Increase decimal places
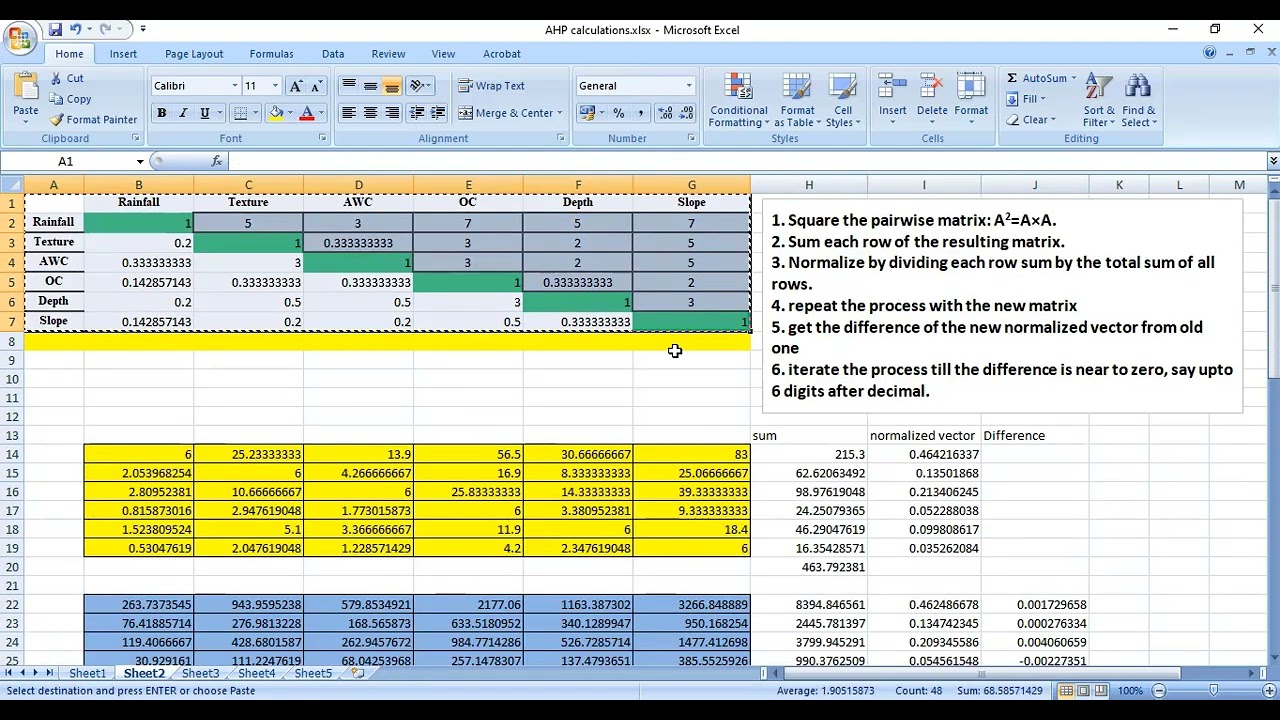Image resolution: width=1280 pixels, height=720 pixels. [665, 113]
